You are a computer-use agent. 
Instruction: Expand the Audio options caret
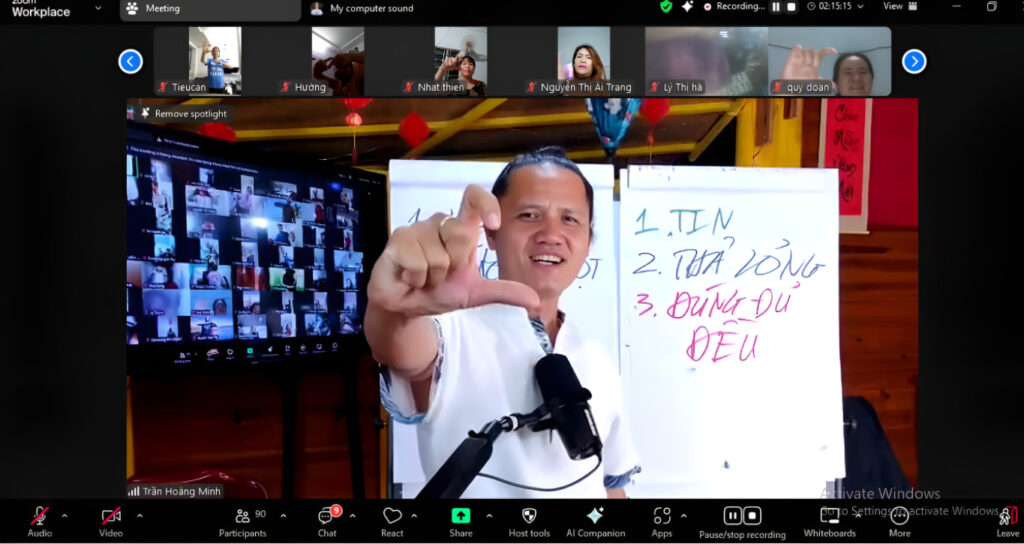click(x=64, y=515)
